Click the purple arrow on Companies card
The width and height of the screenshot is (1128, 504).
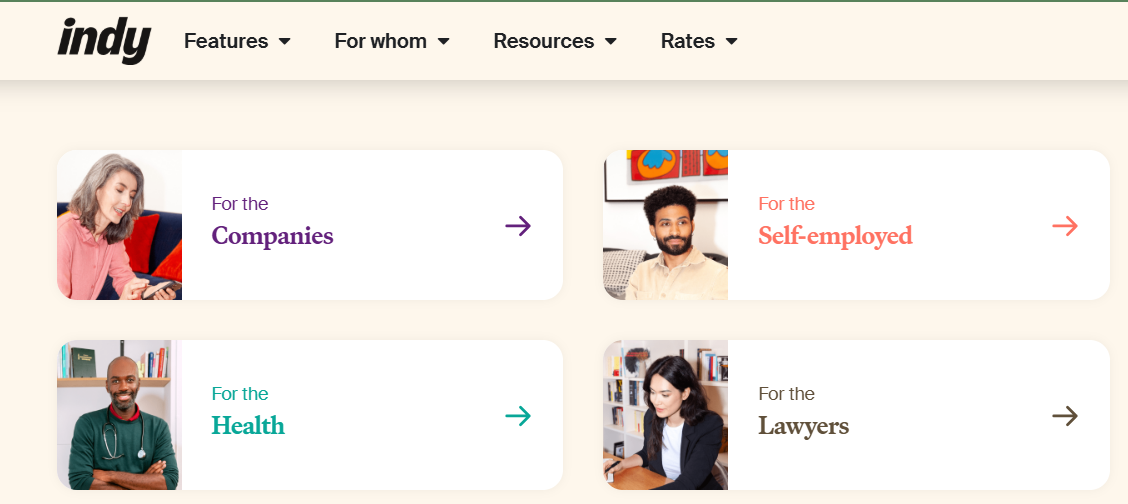[x=518, y=226]
